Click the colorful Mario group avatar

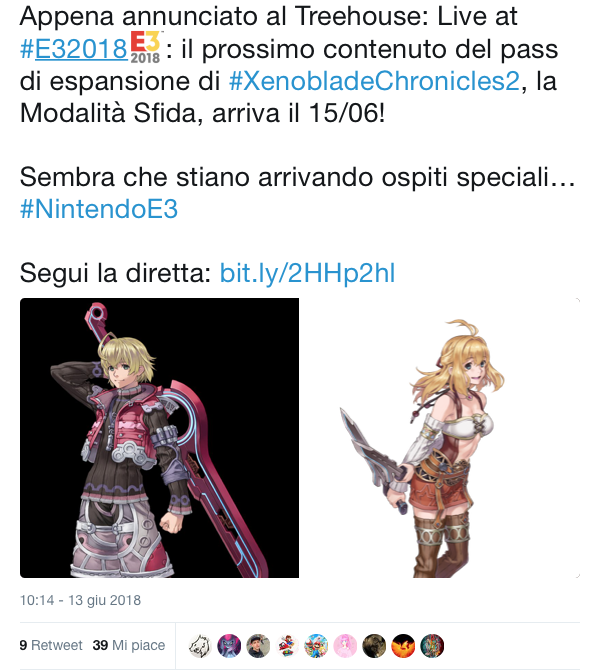316,645
